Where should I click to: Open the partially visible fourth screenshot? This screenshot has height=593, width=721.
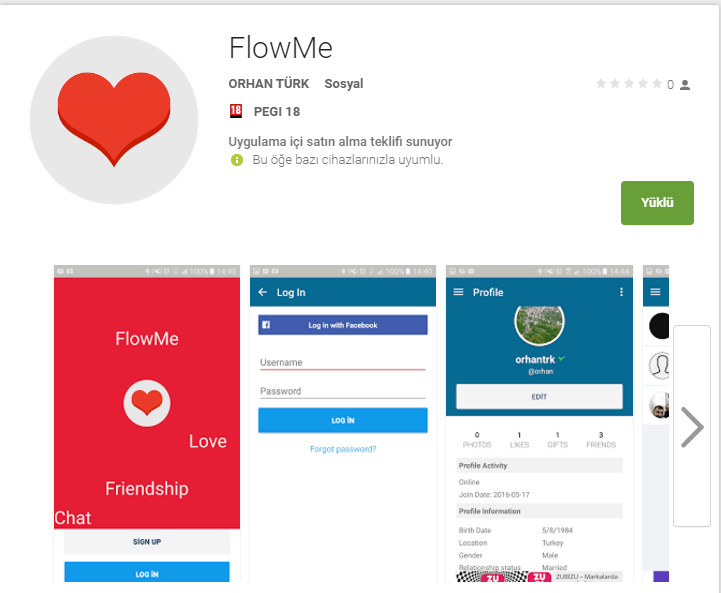click(x=656, y=423)
